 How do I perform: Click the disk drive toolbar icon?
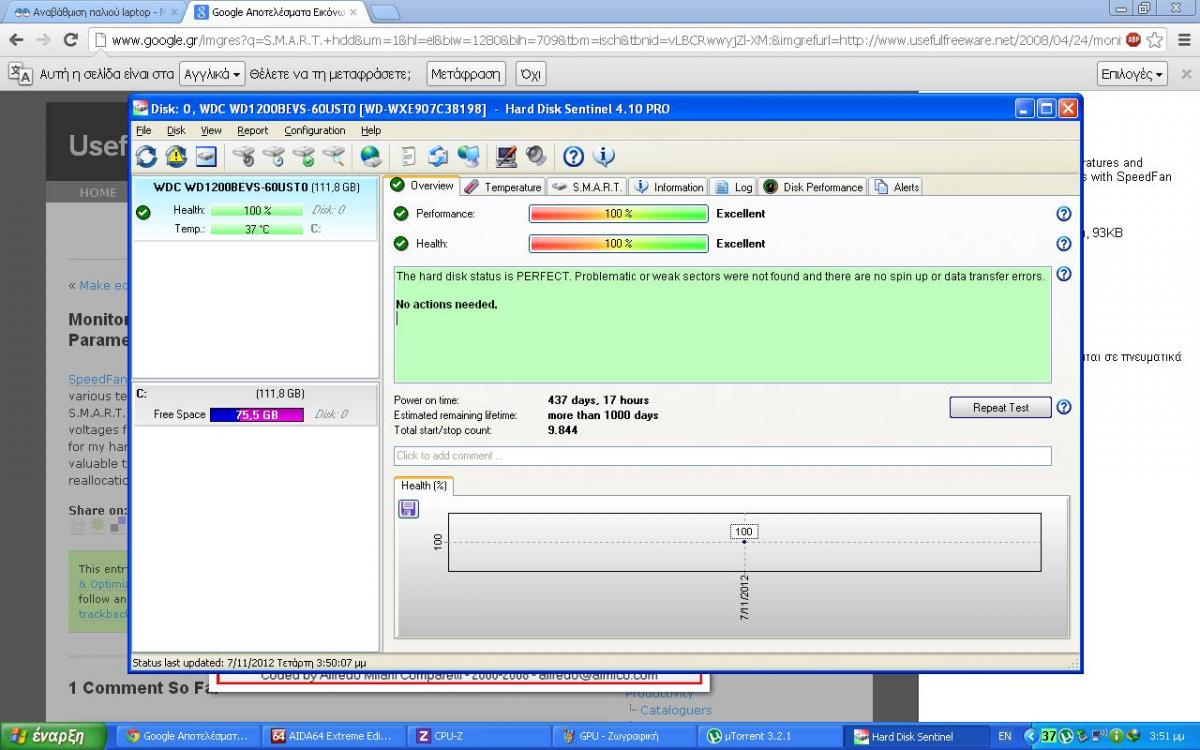(206, 156)
